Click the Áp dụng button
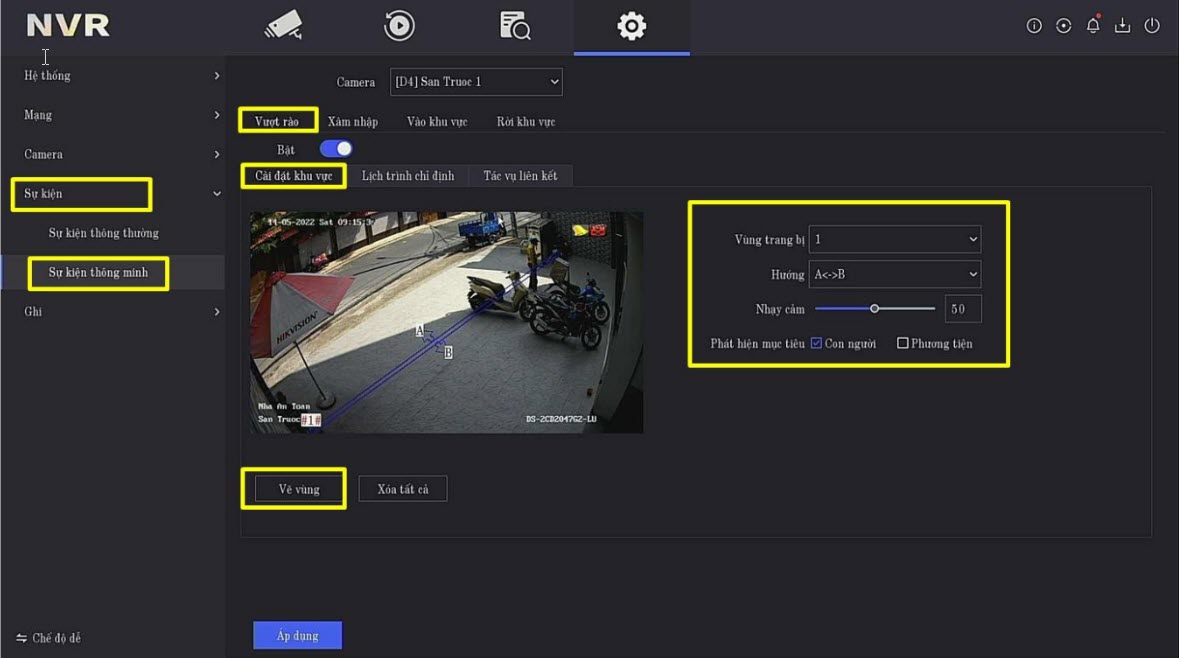Viewport: 1179px width, 658px height. click(x=297, y=636)
